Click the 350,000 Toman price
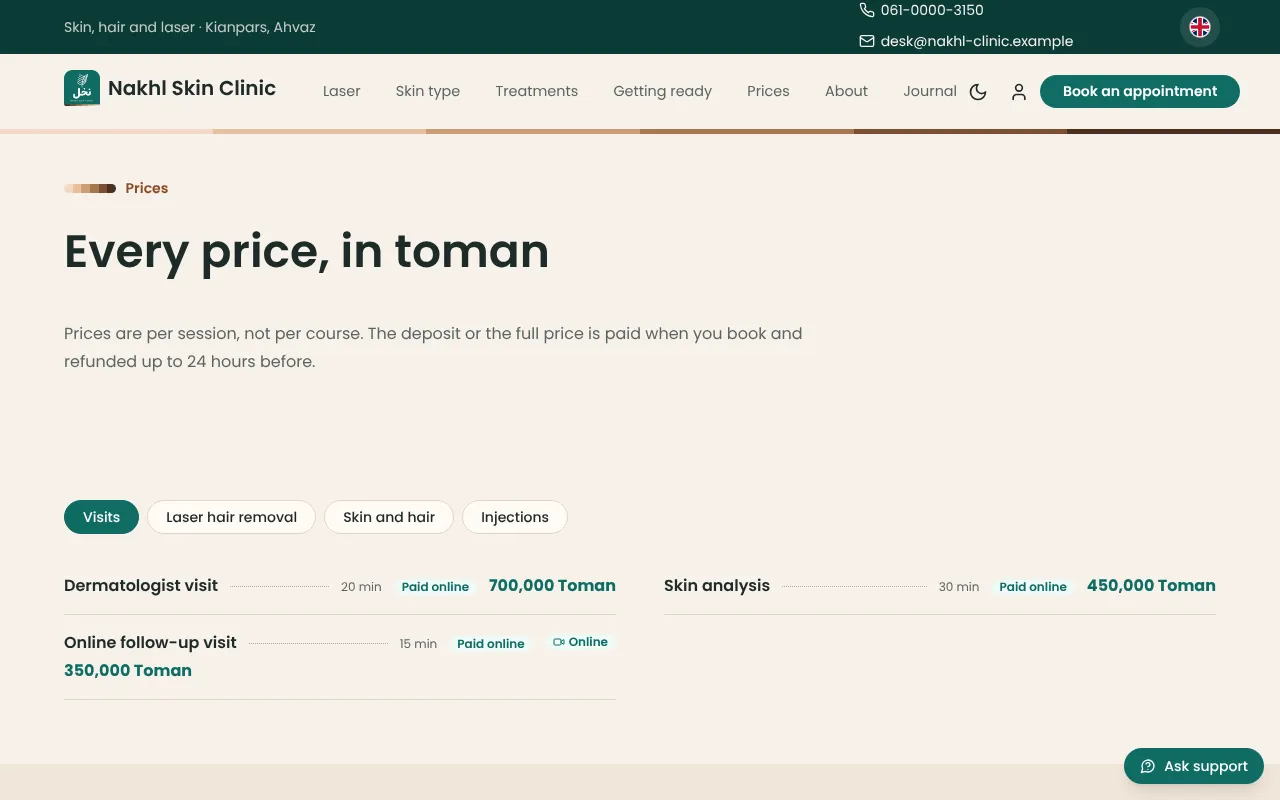The height and width of the screenshot is (800, 1280). coord(128,671)
